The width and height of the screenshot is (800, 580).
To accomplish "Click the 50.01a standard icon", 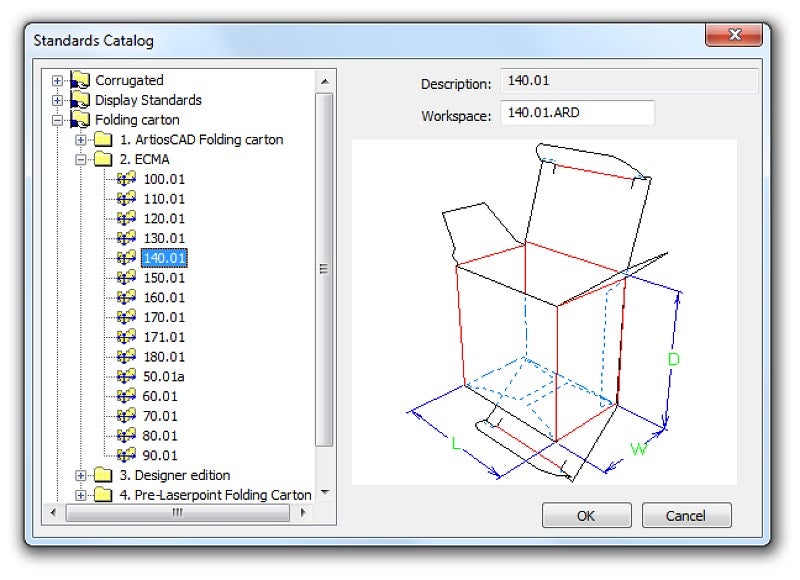I will (x=127, y=377).
